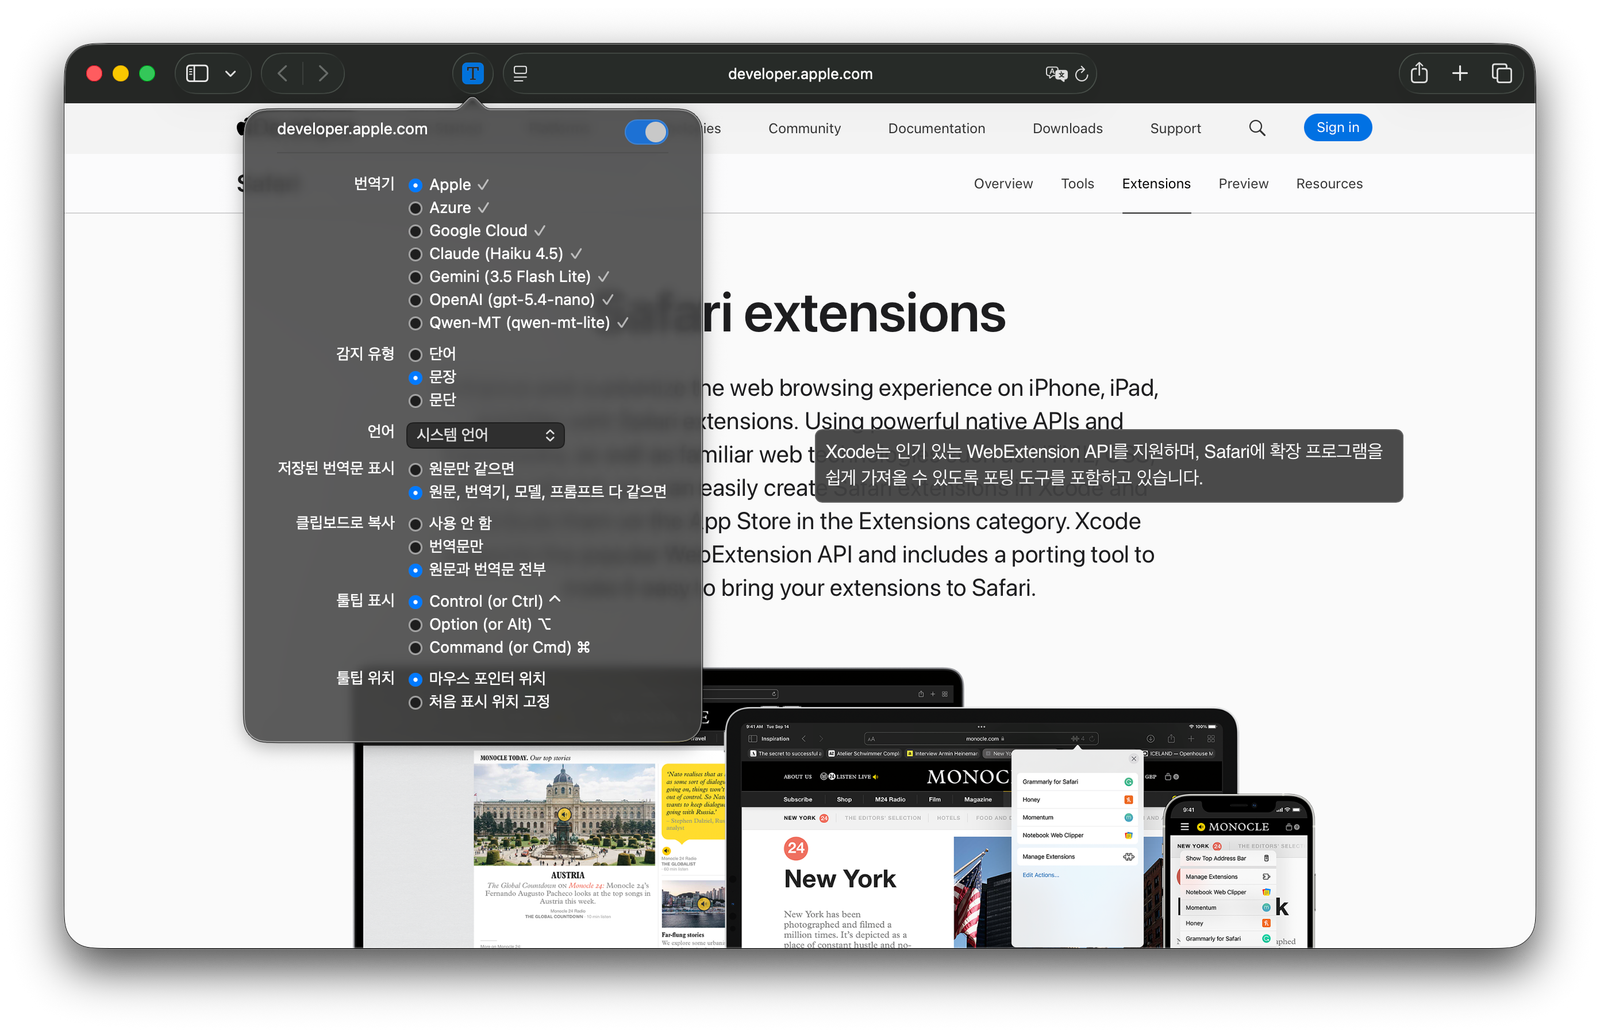Viewport: 1600px width, 1033px height.
Task: Set detection type to 단어
Action: [432, 354]
